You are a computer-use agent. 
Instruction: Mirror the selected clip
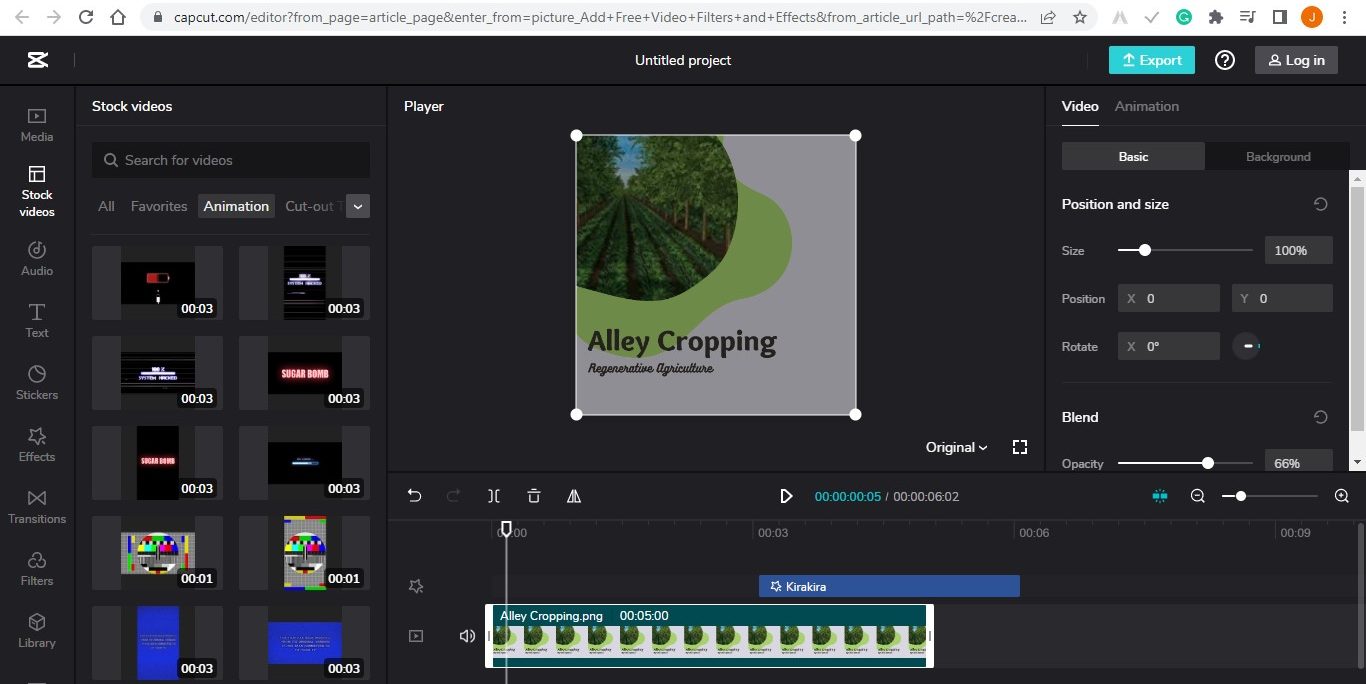click(x=574, y=495)
